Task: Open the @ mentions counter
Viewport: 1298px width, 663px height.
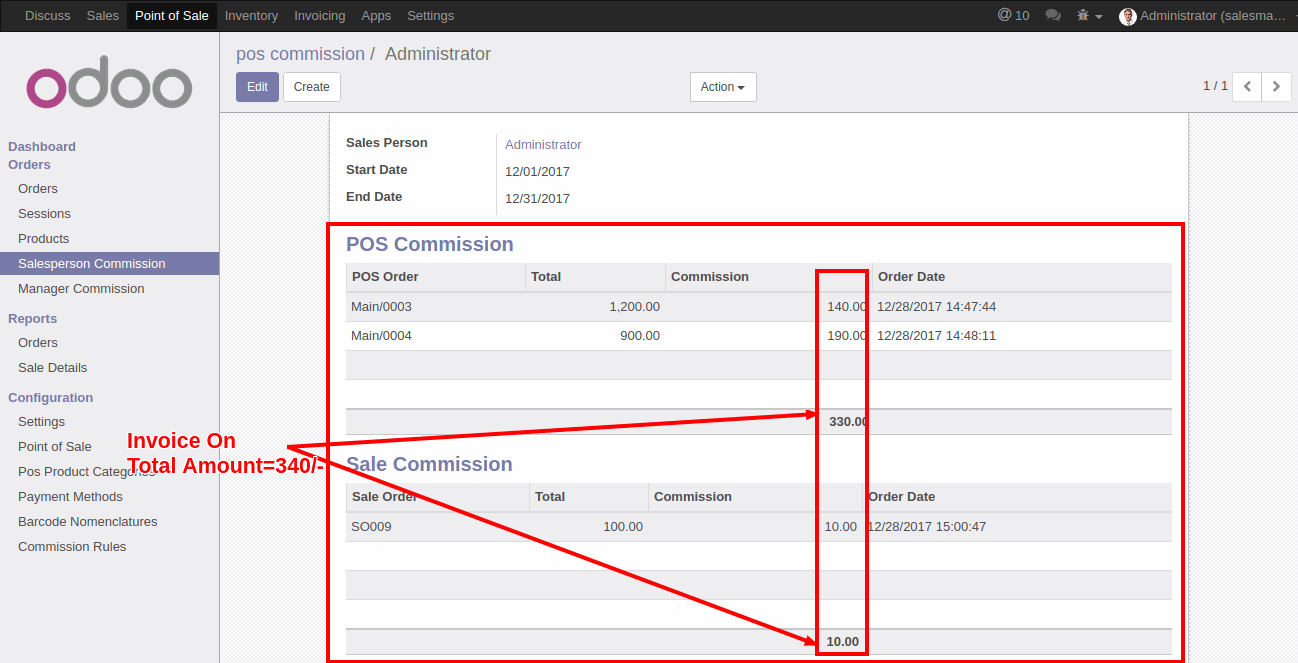Action: click(1013, 16)
